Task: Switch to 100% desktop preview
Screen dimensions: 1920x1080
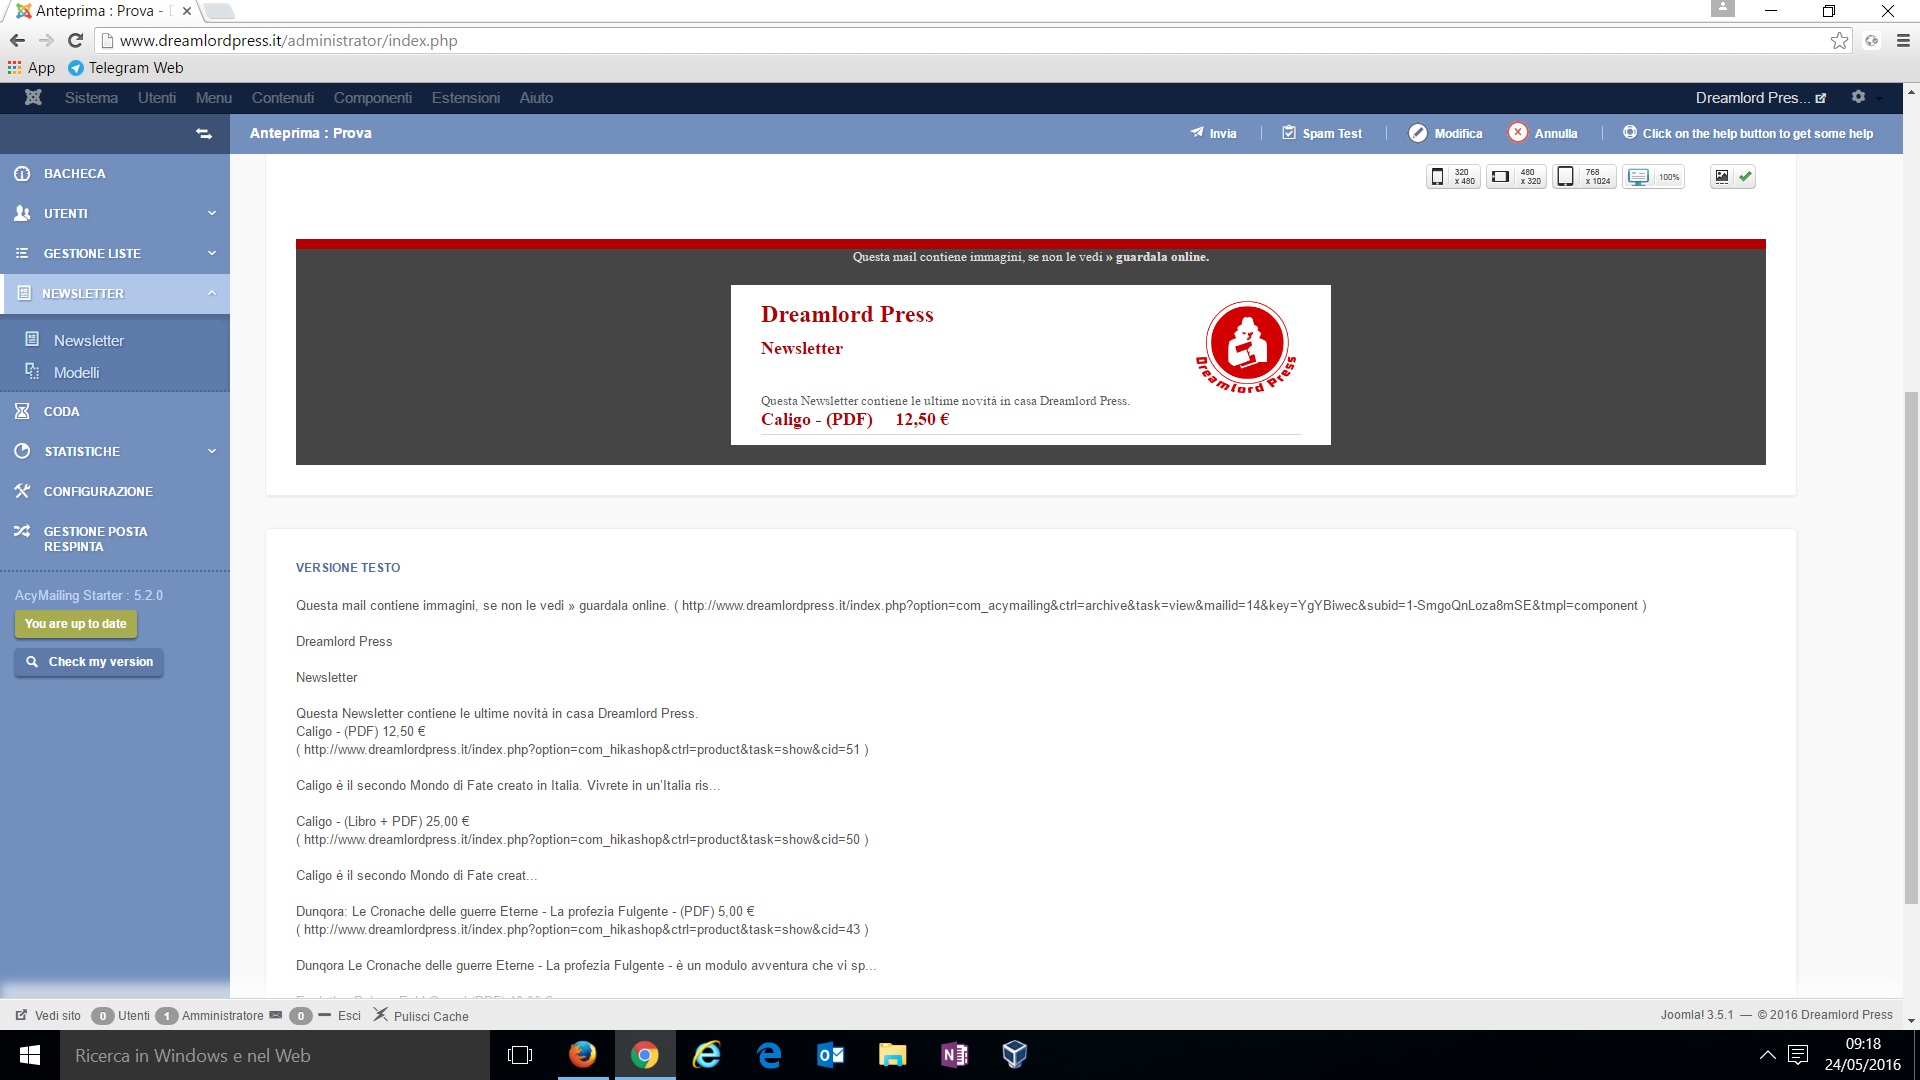Action: (x=1652, y=177)
